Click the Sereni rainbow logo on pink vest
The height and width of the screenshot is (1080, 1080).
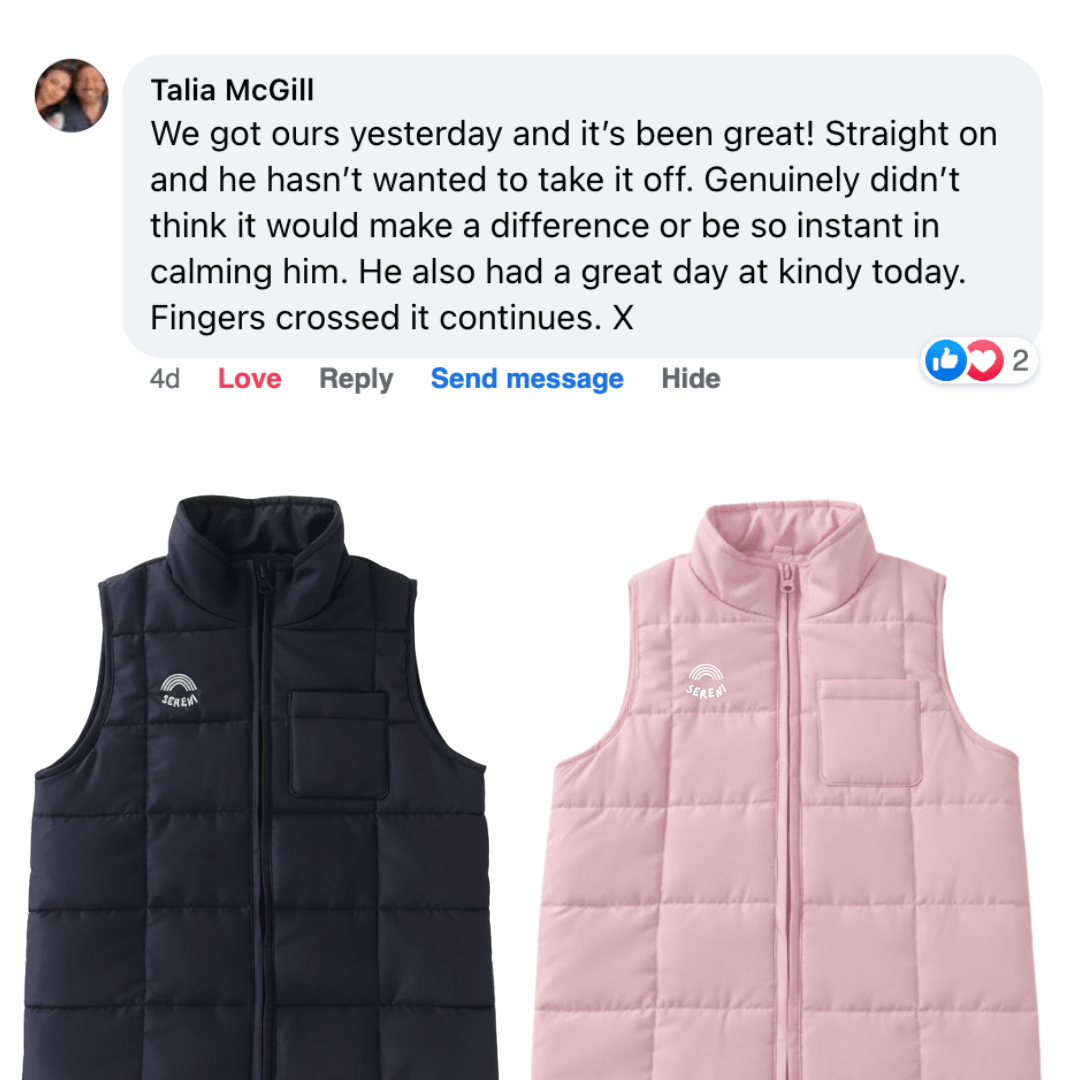click(x=706, y=681)
